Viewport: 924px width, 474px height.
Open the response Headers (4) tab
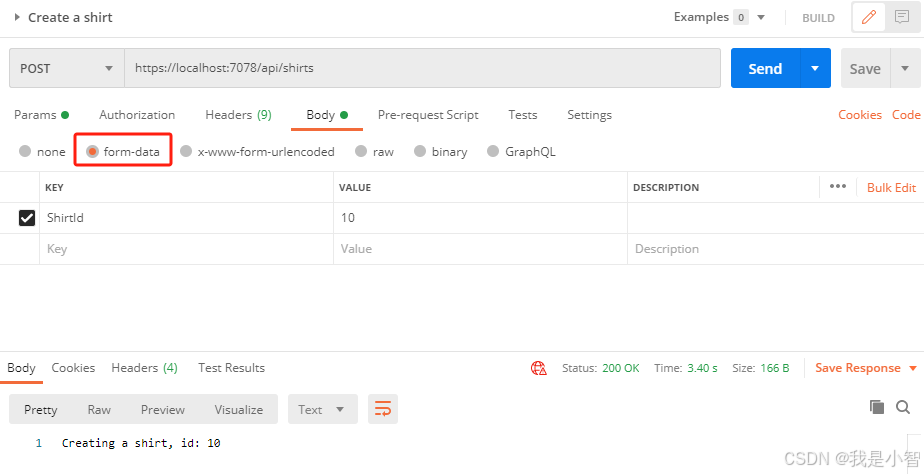(x=144, y=368)
